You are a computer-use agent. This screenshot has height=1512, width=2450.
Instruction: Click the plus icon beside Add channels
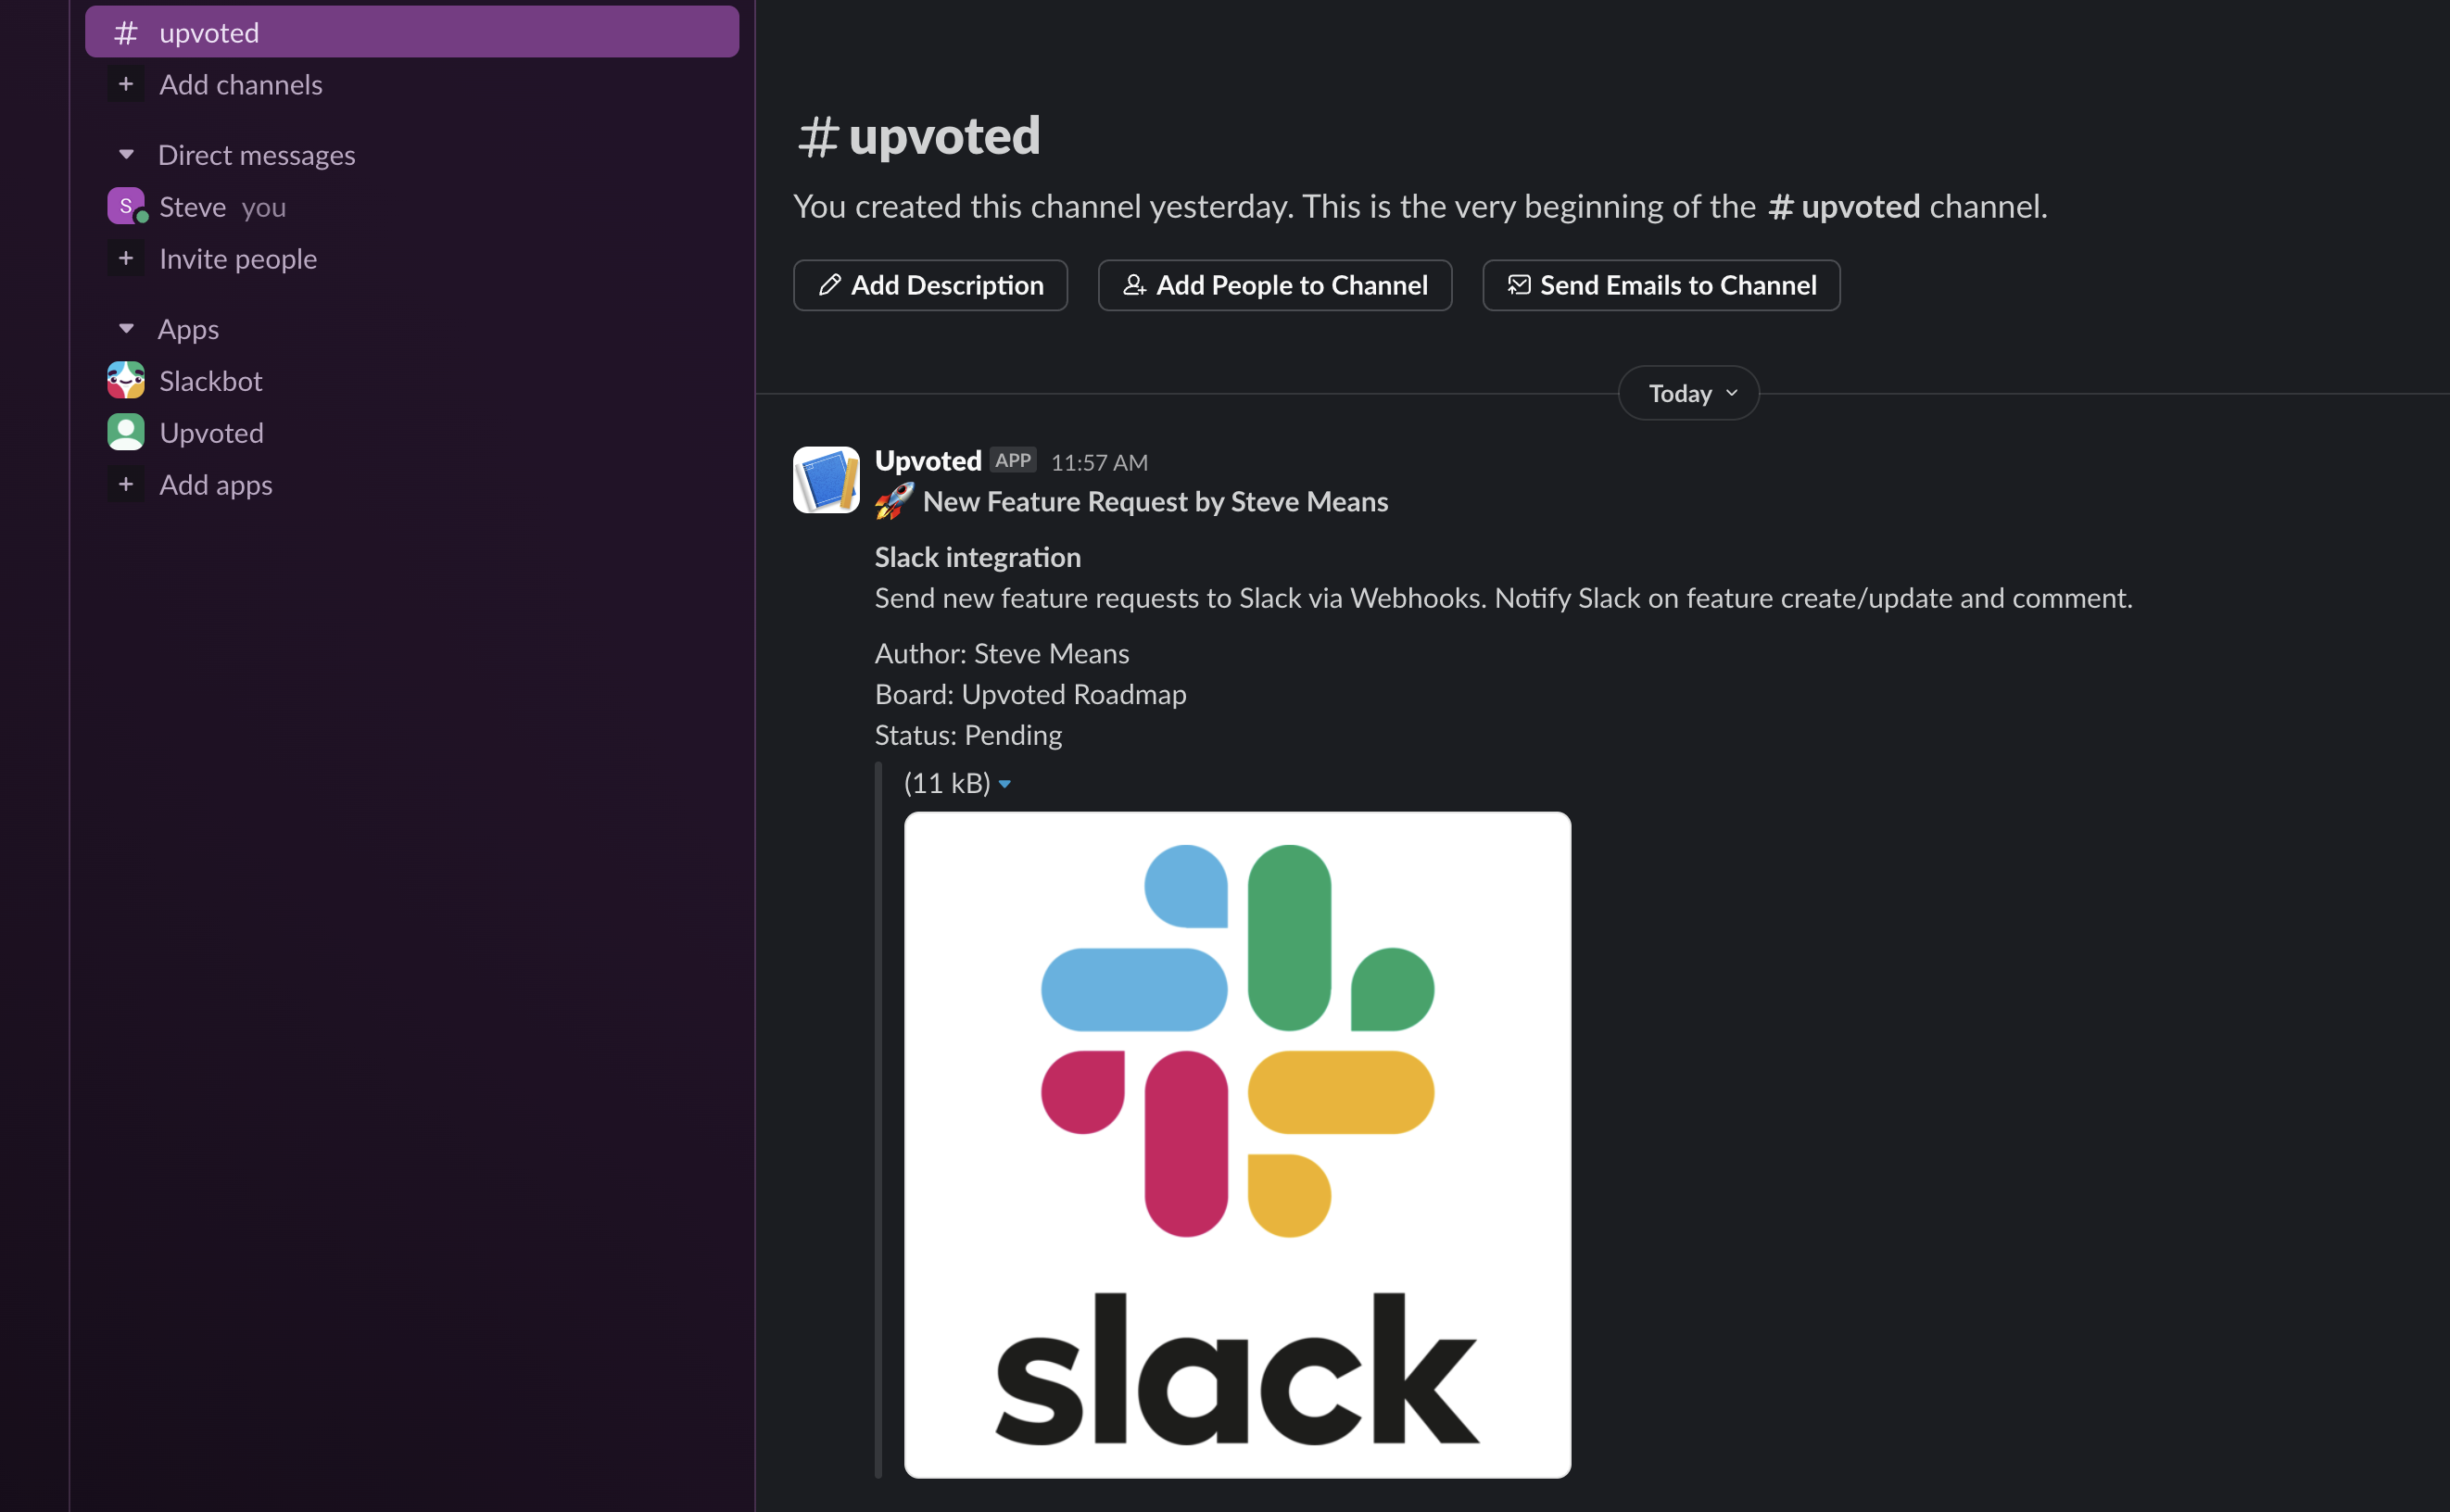click(126, 85)
